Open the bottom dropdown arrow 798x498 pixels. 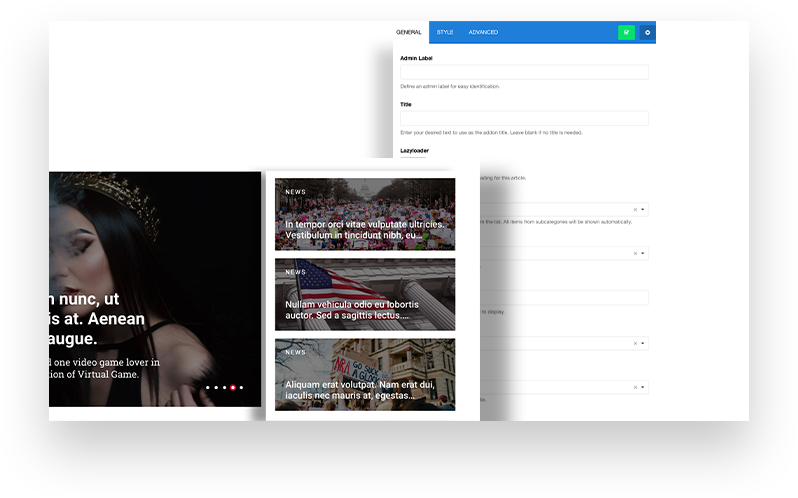pyautogui.click(x=643, y=387)
